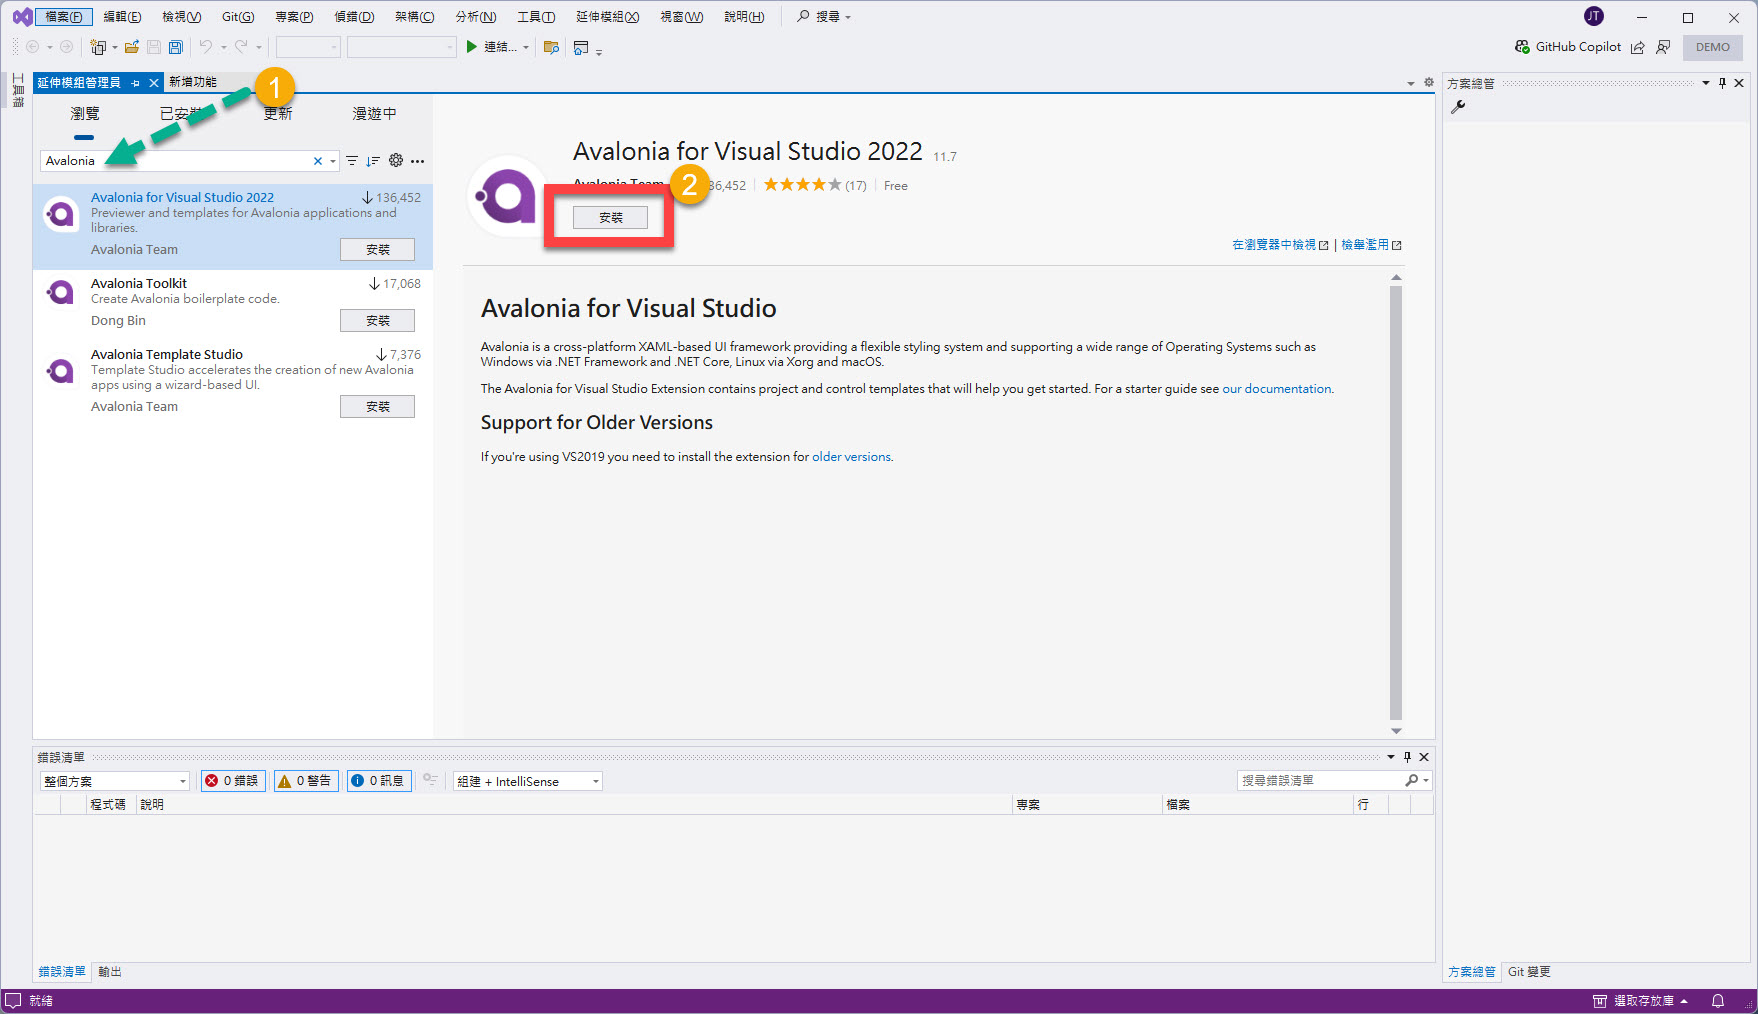The width and height of the screenshot is (1758, 1014).
Task: Open the 延伸模組(X) Extensions menu
Action: 607,17
